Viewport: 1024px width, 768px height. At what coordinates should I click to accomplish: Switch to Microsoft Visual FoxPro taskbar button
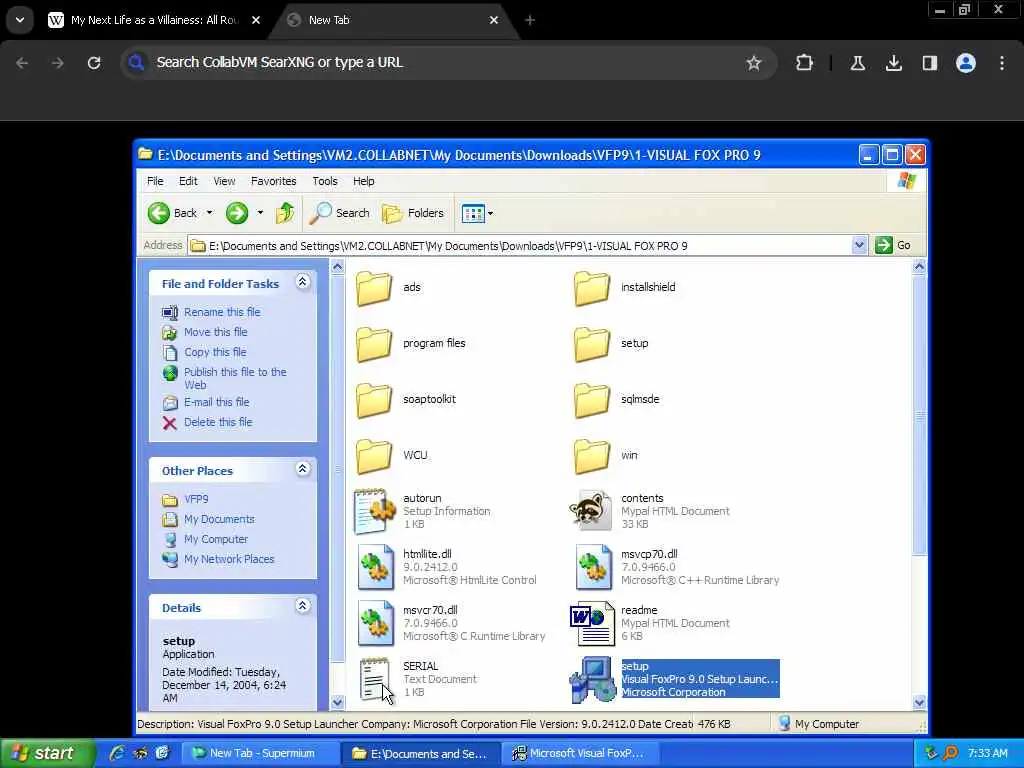[x=581, y=754]
